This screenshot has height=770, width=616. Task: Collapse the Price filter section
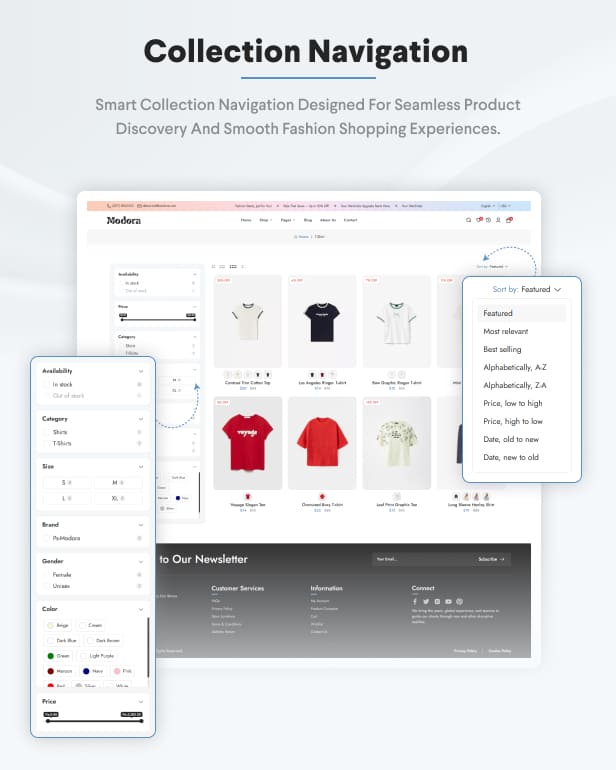(141, 702)
